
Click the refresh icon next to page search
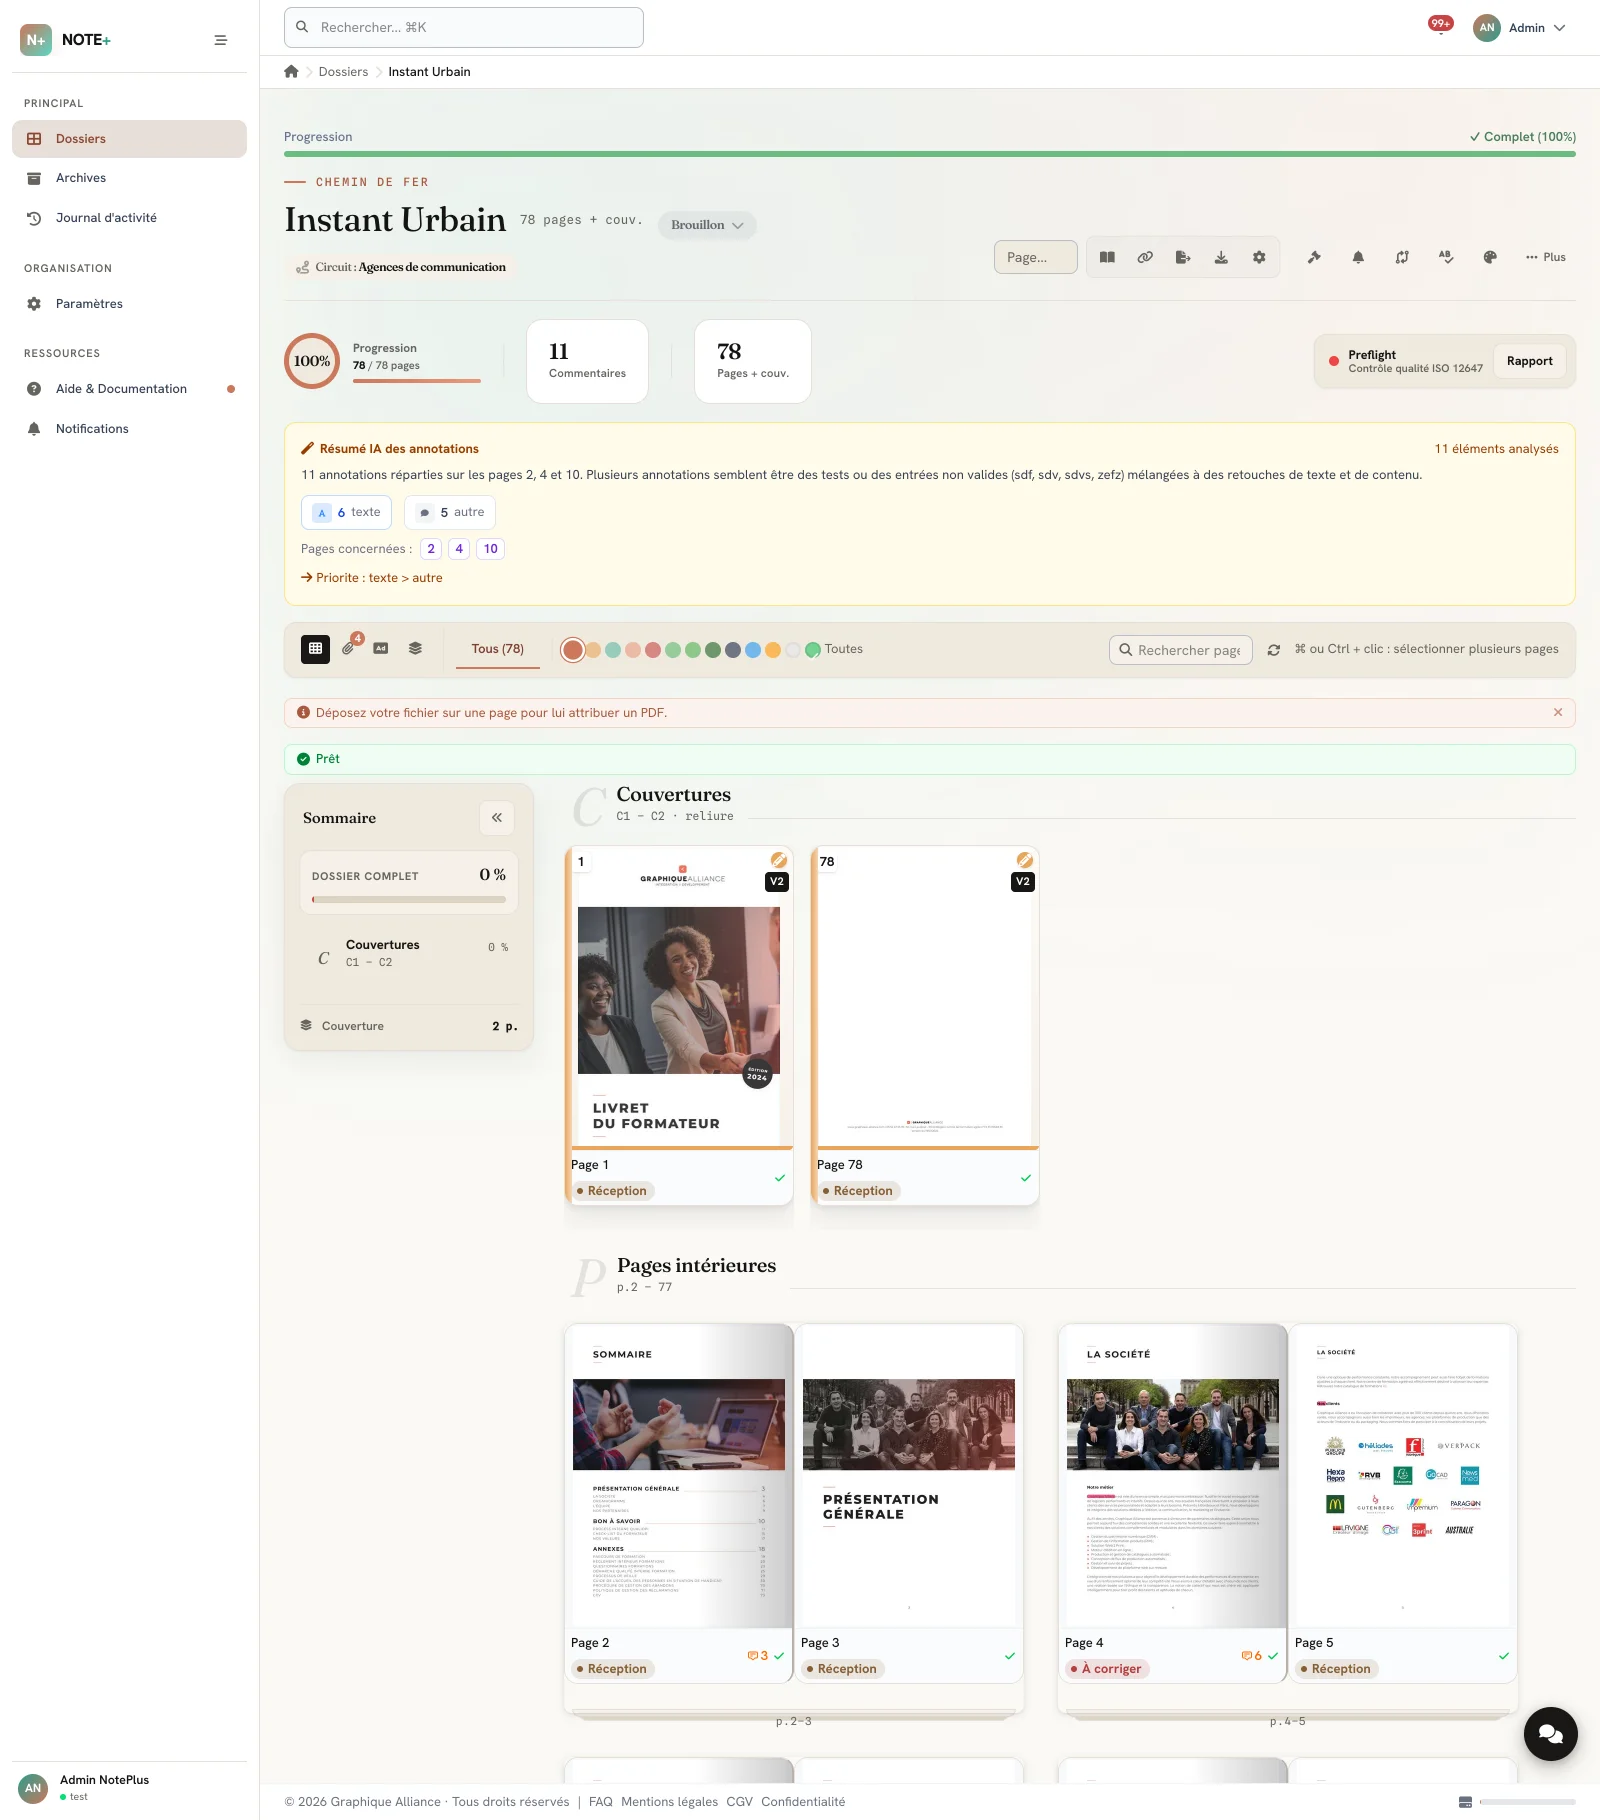tap(1274, 650)
